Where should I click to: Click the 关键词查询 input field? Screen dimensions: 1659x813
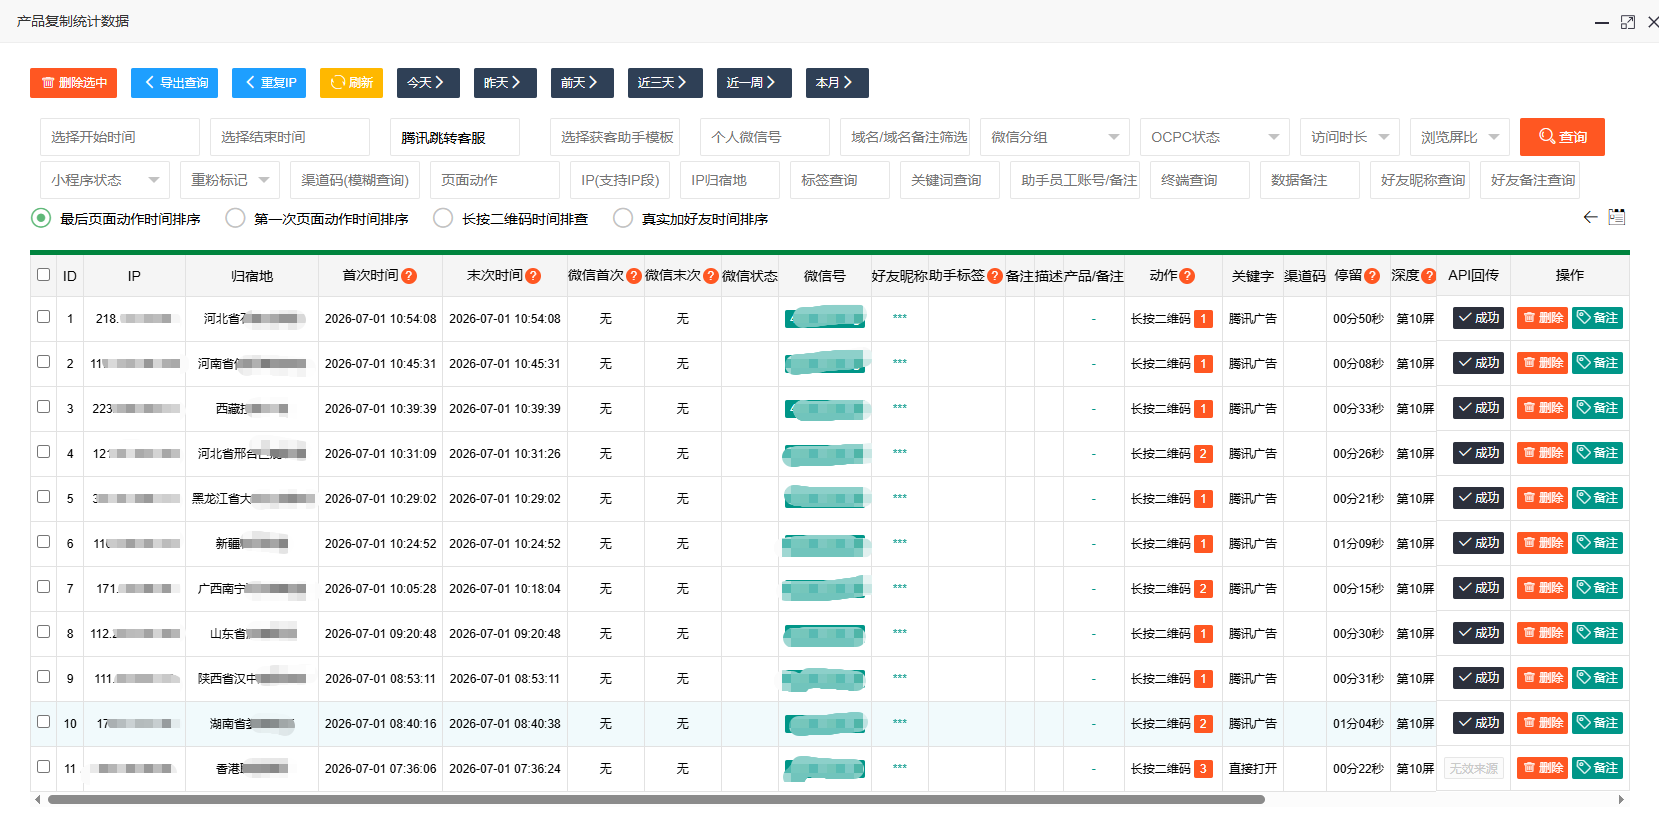click(x=950, y=180)
